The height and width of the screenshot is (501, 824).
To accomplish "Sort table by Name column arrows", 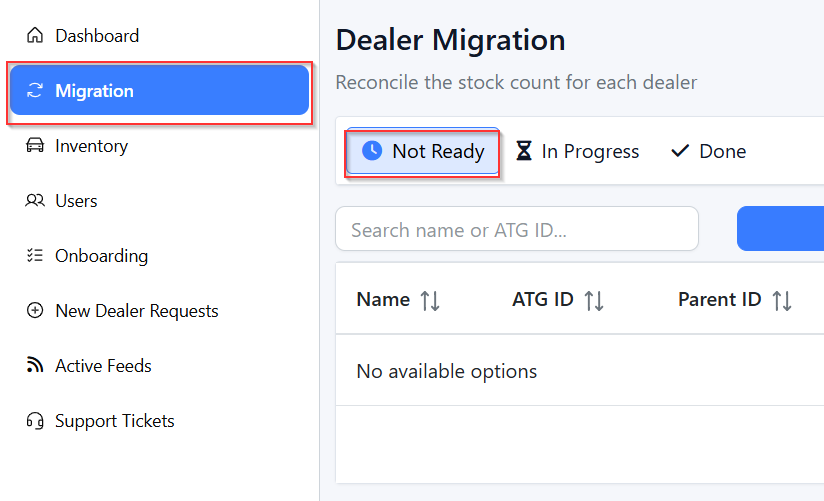I will (430, 300).
